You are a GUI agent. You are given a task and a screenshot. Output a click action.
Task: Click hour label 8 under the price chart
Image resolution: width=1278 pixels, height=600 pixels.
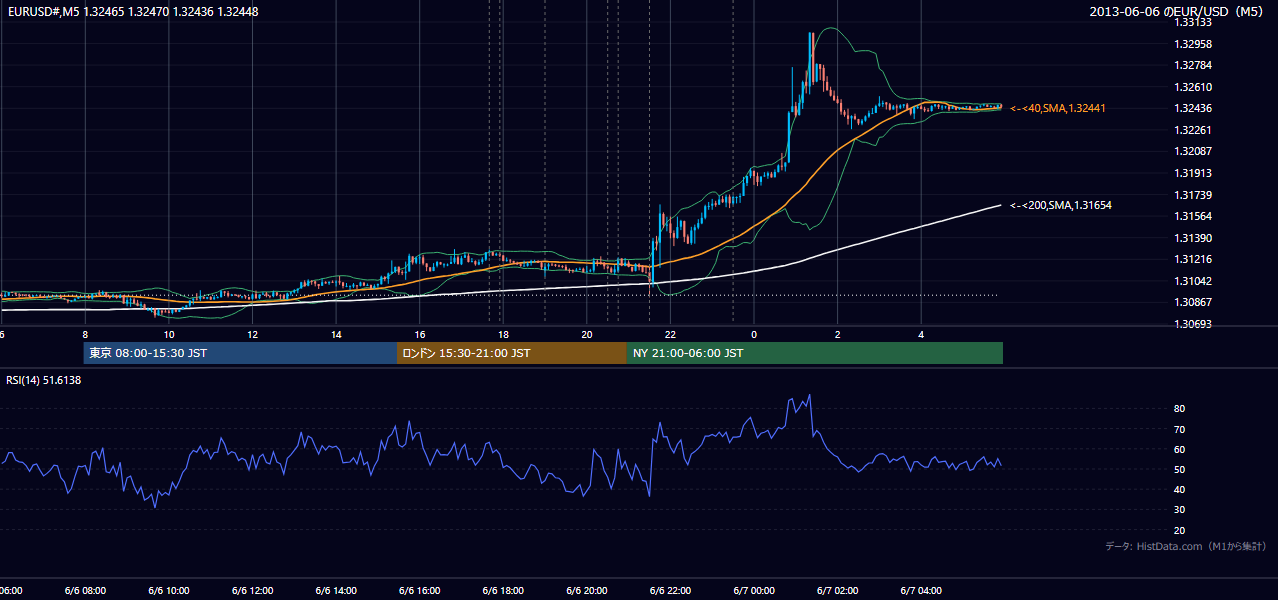(85, 335)
